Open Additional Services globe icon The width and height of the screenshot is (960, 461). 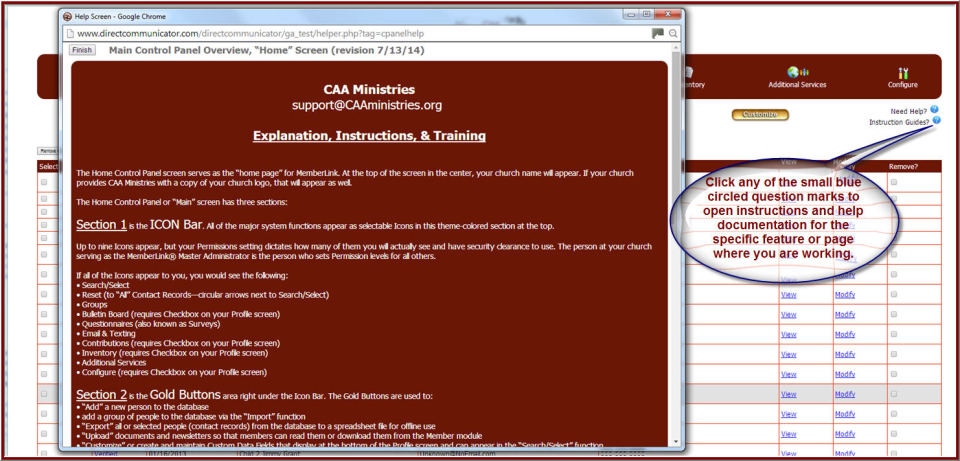pyautogui.click(x=797, y=72)
